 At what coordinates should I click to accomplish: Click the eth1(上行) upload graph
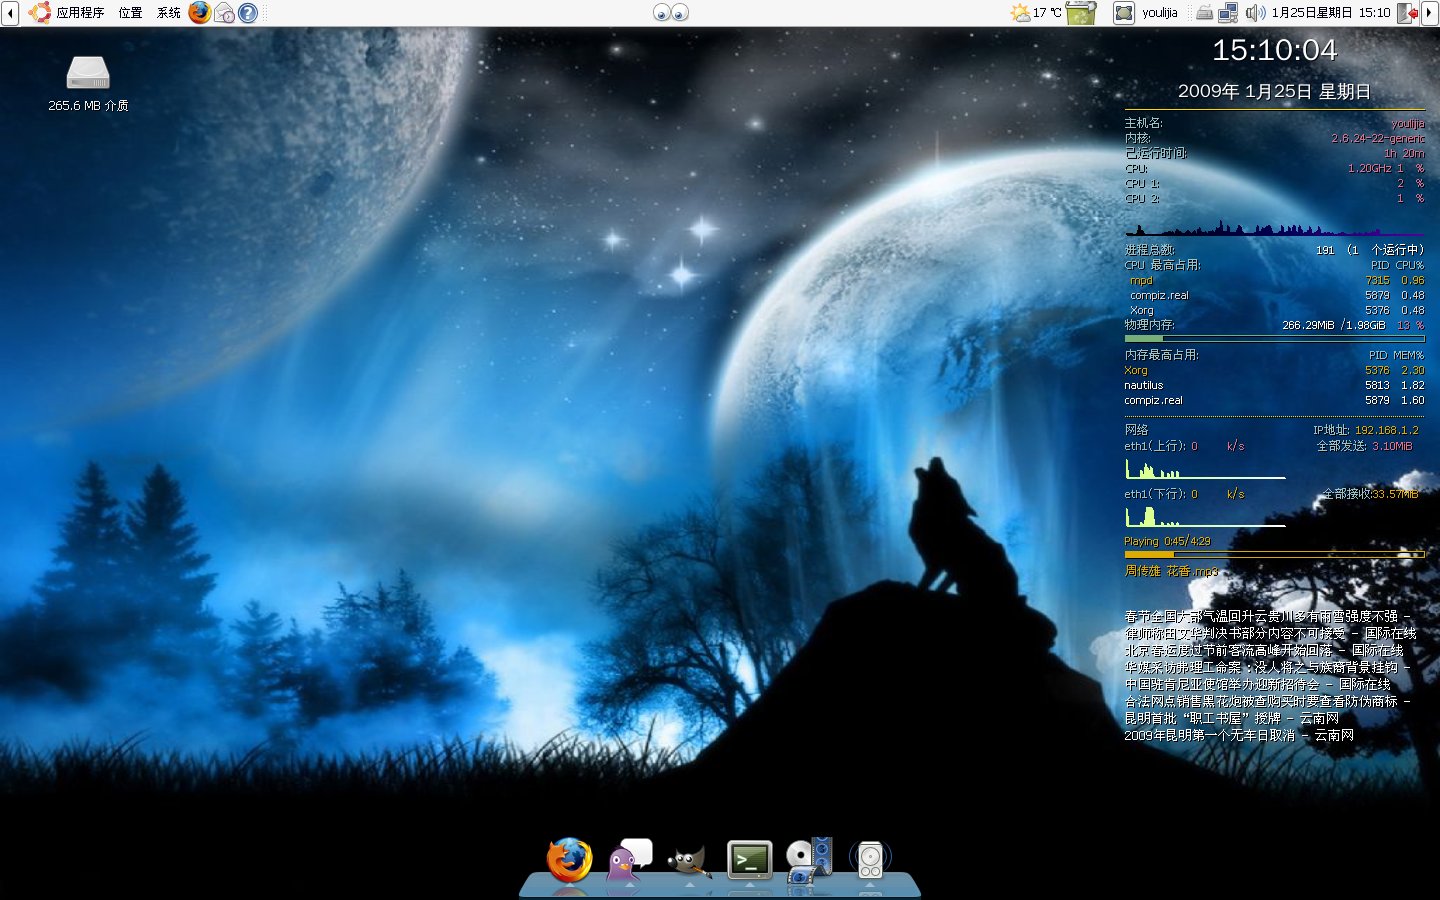[x=1205, y=468]
